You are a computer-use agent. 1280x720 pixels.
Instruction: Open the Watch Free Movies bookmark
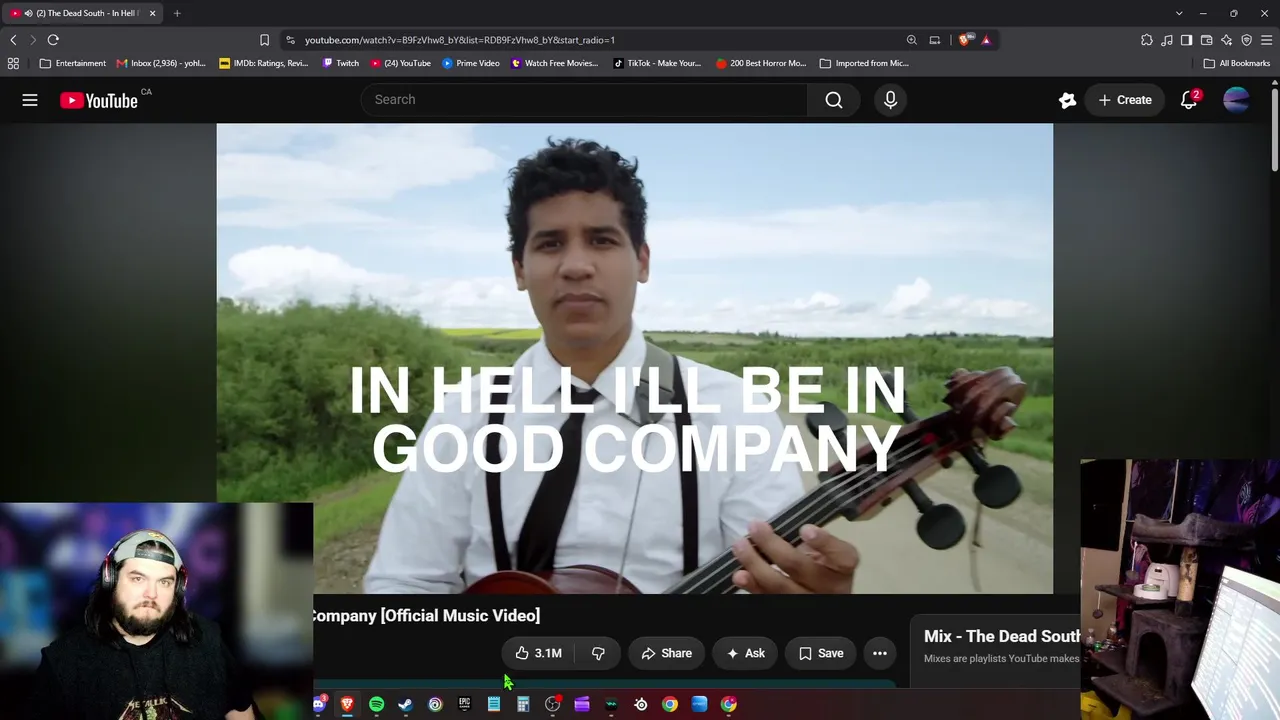coord(555,63)
